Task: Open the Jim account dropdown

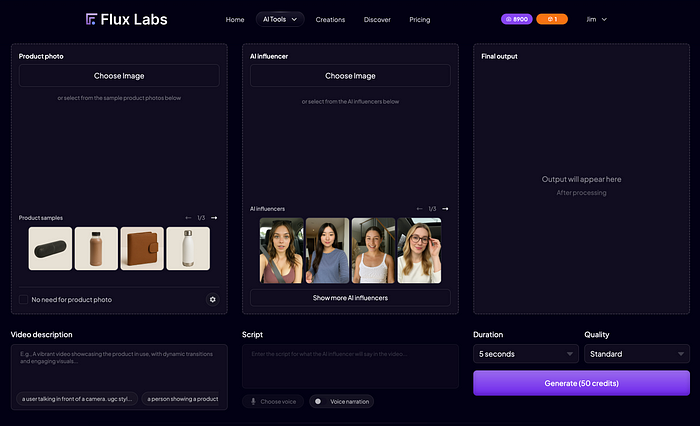Action: pyautogui.click(x=596, y=19)
